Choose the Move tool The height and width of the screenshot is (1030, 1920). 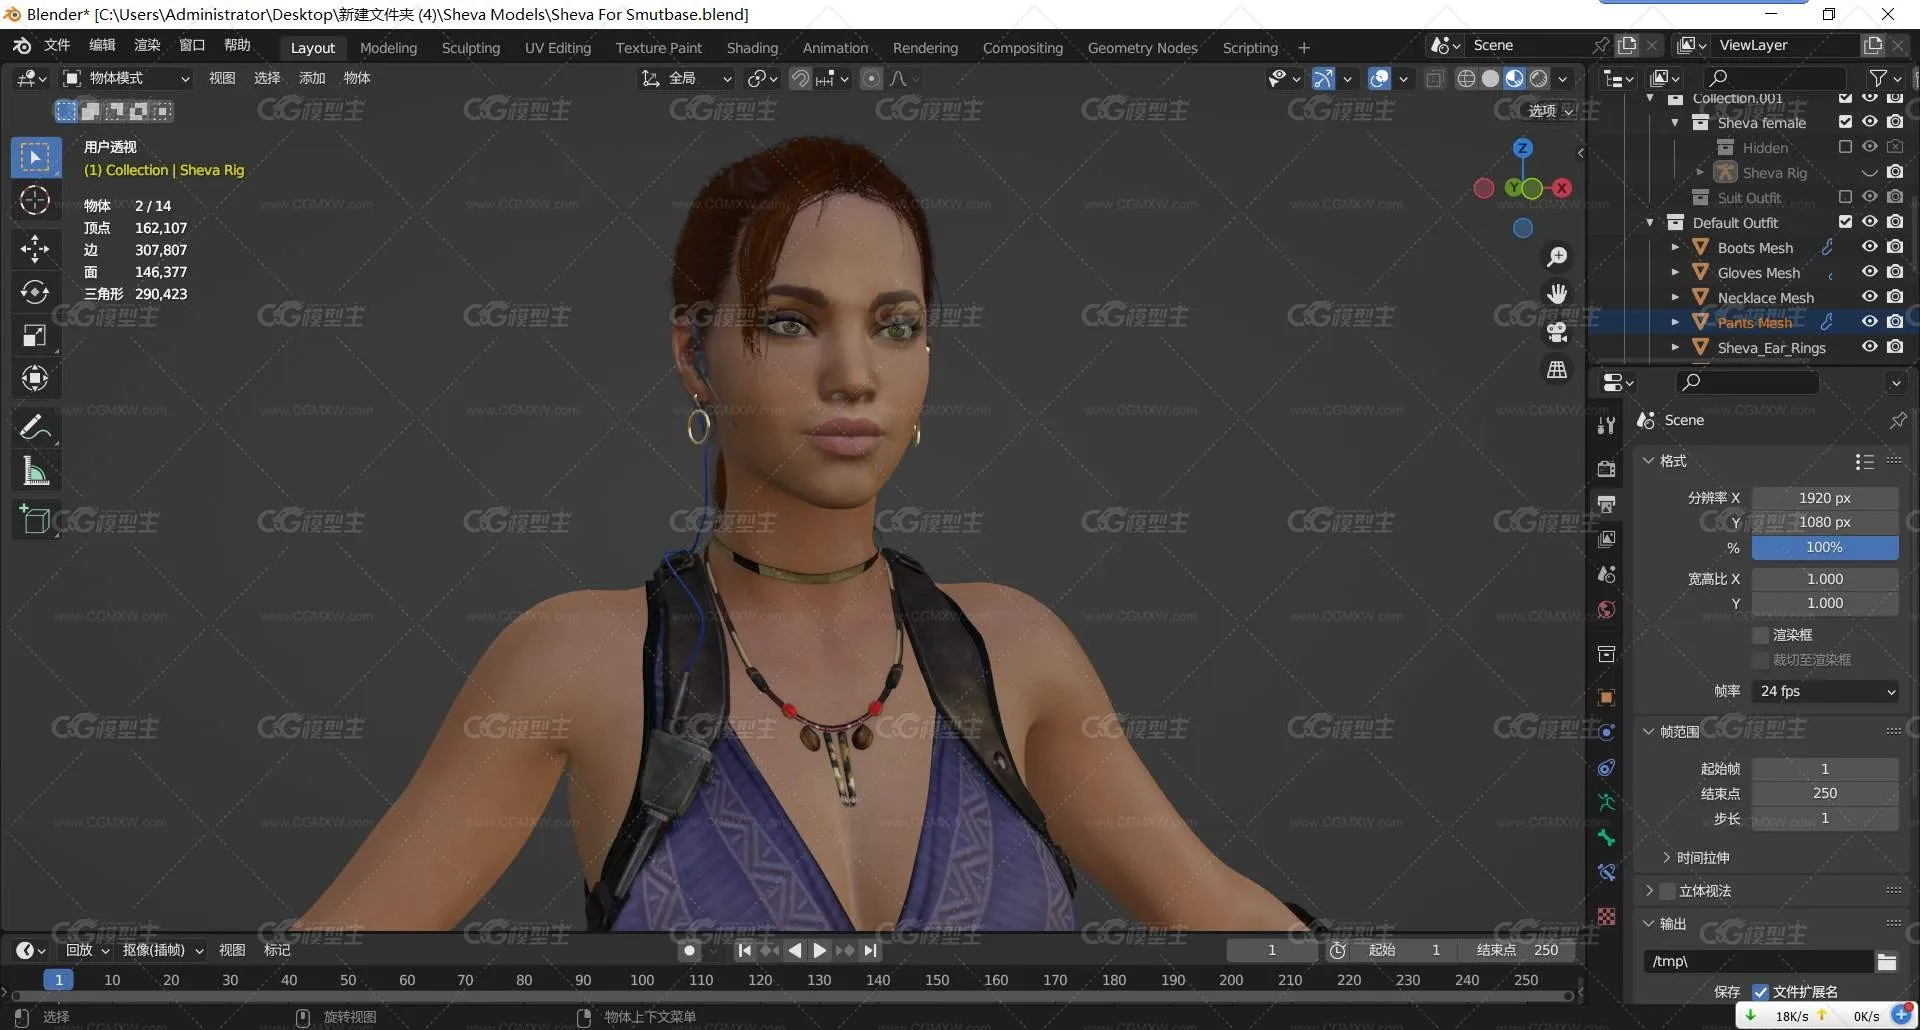coord(35,248)
